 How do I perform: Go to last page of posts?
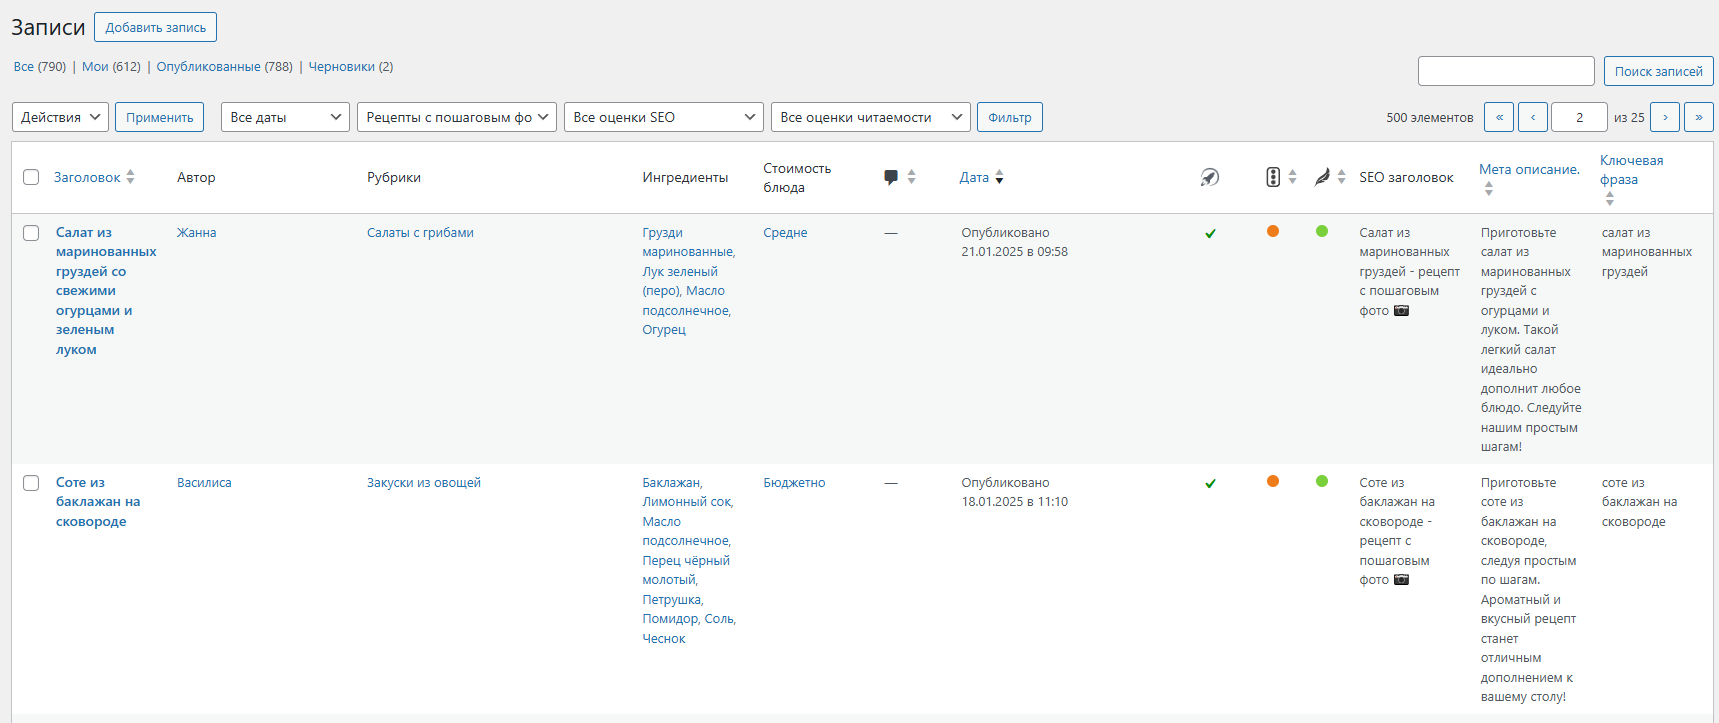tap(1699, 117)
